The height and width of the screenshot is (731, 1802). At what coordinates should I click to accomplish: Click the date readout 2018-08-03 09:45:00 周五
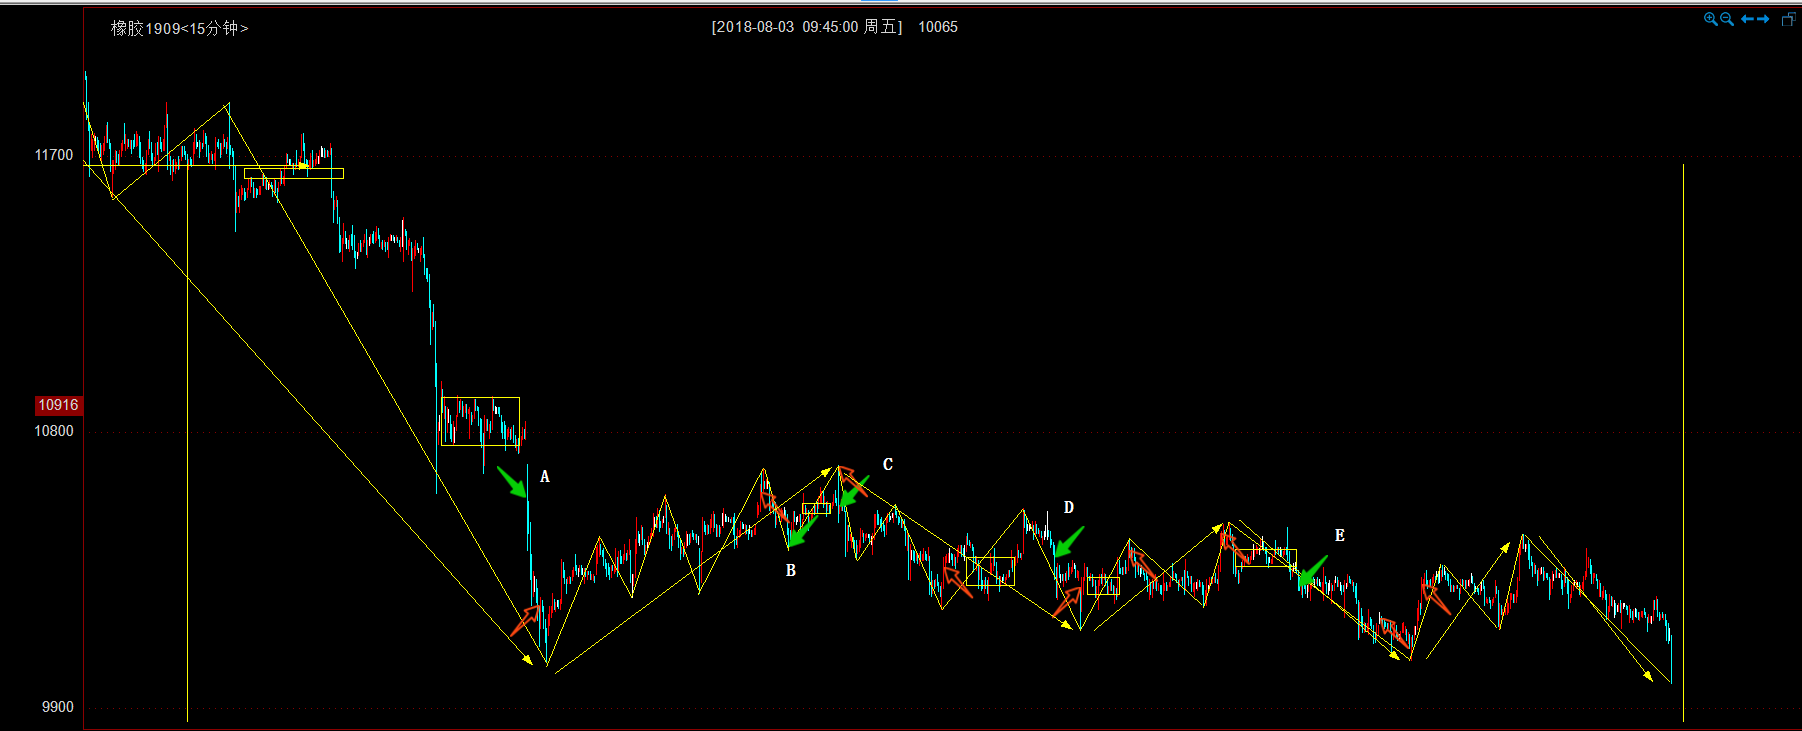[806, 27]
